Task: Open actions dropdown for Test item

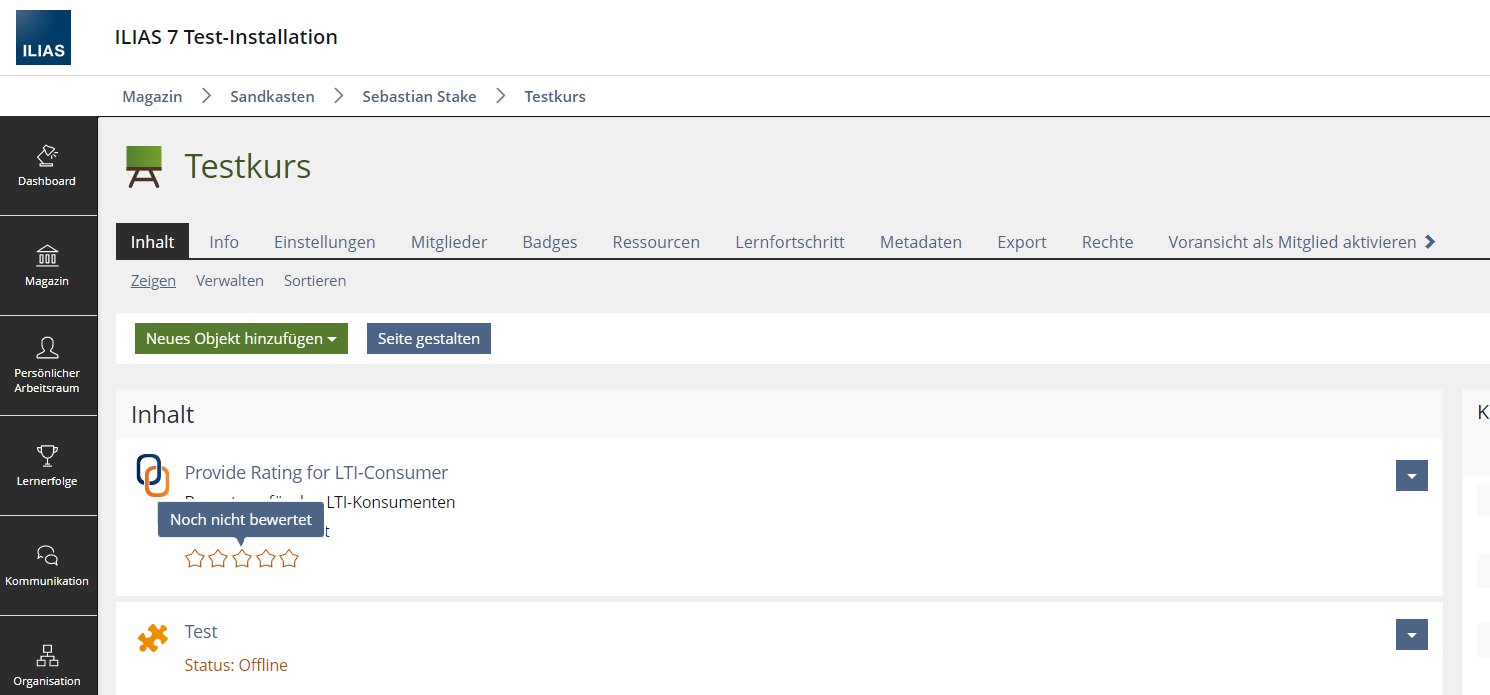Action: click(1411, 635)
